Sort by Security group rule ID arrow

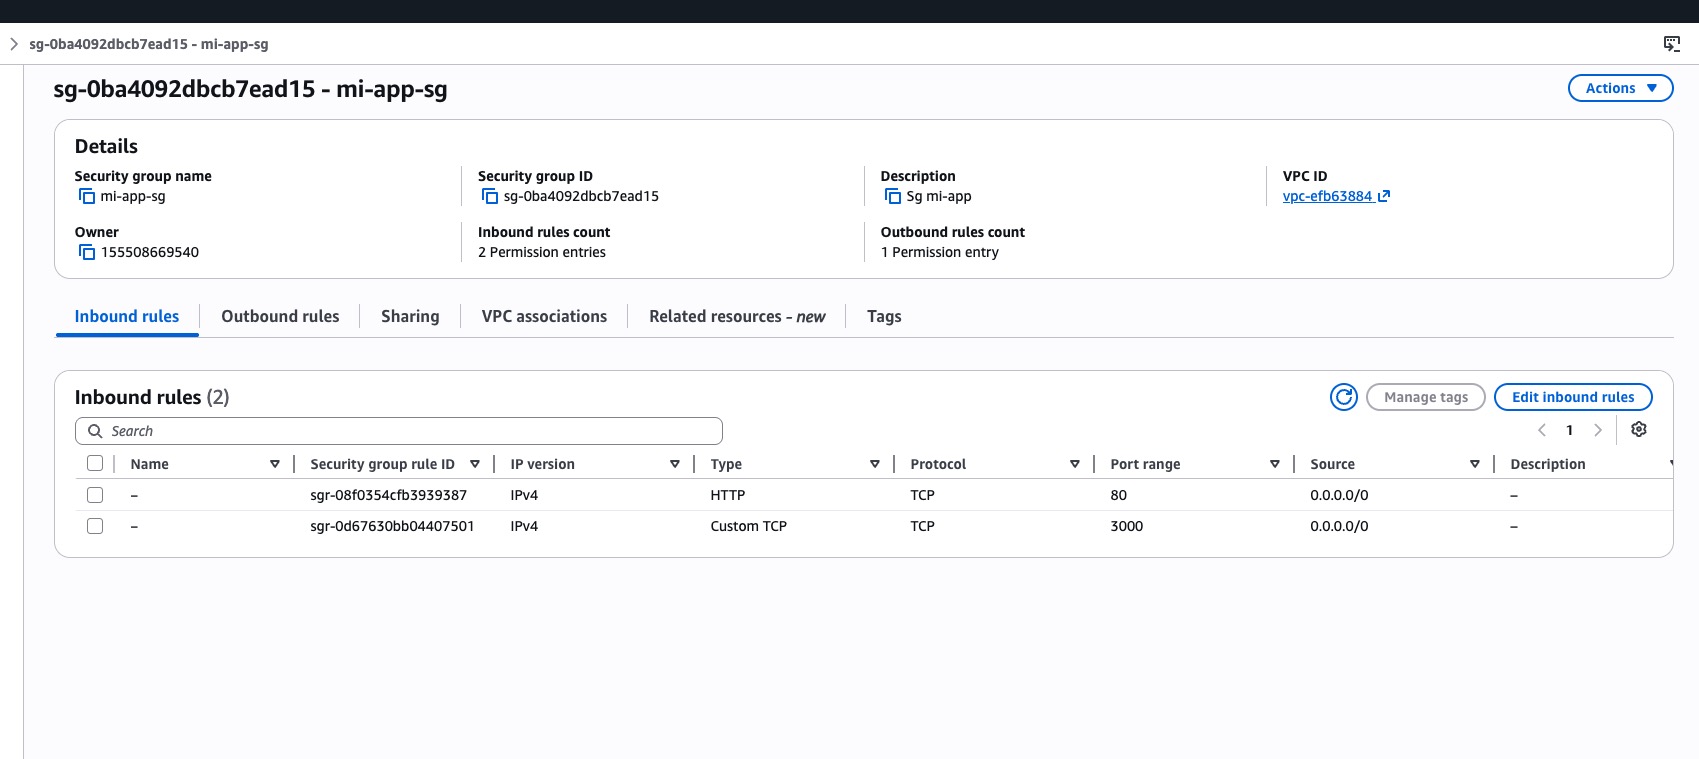point(475,464)
